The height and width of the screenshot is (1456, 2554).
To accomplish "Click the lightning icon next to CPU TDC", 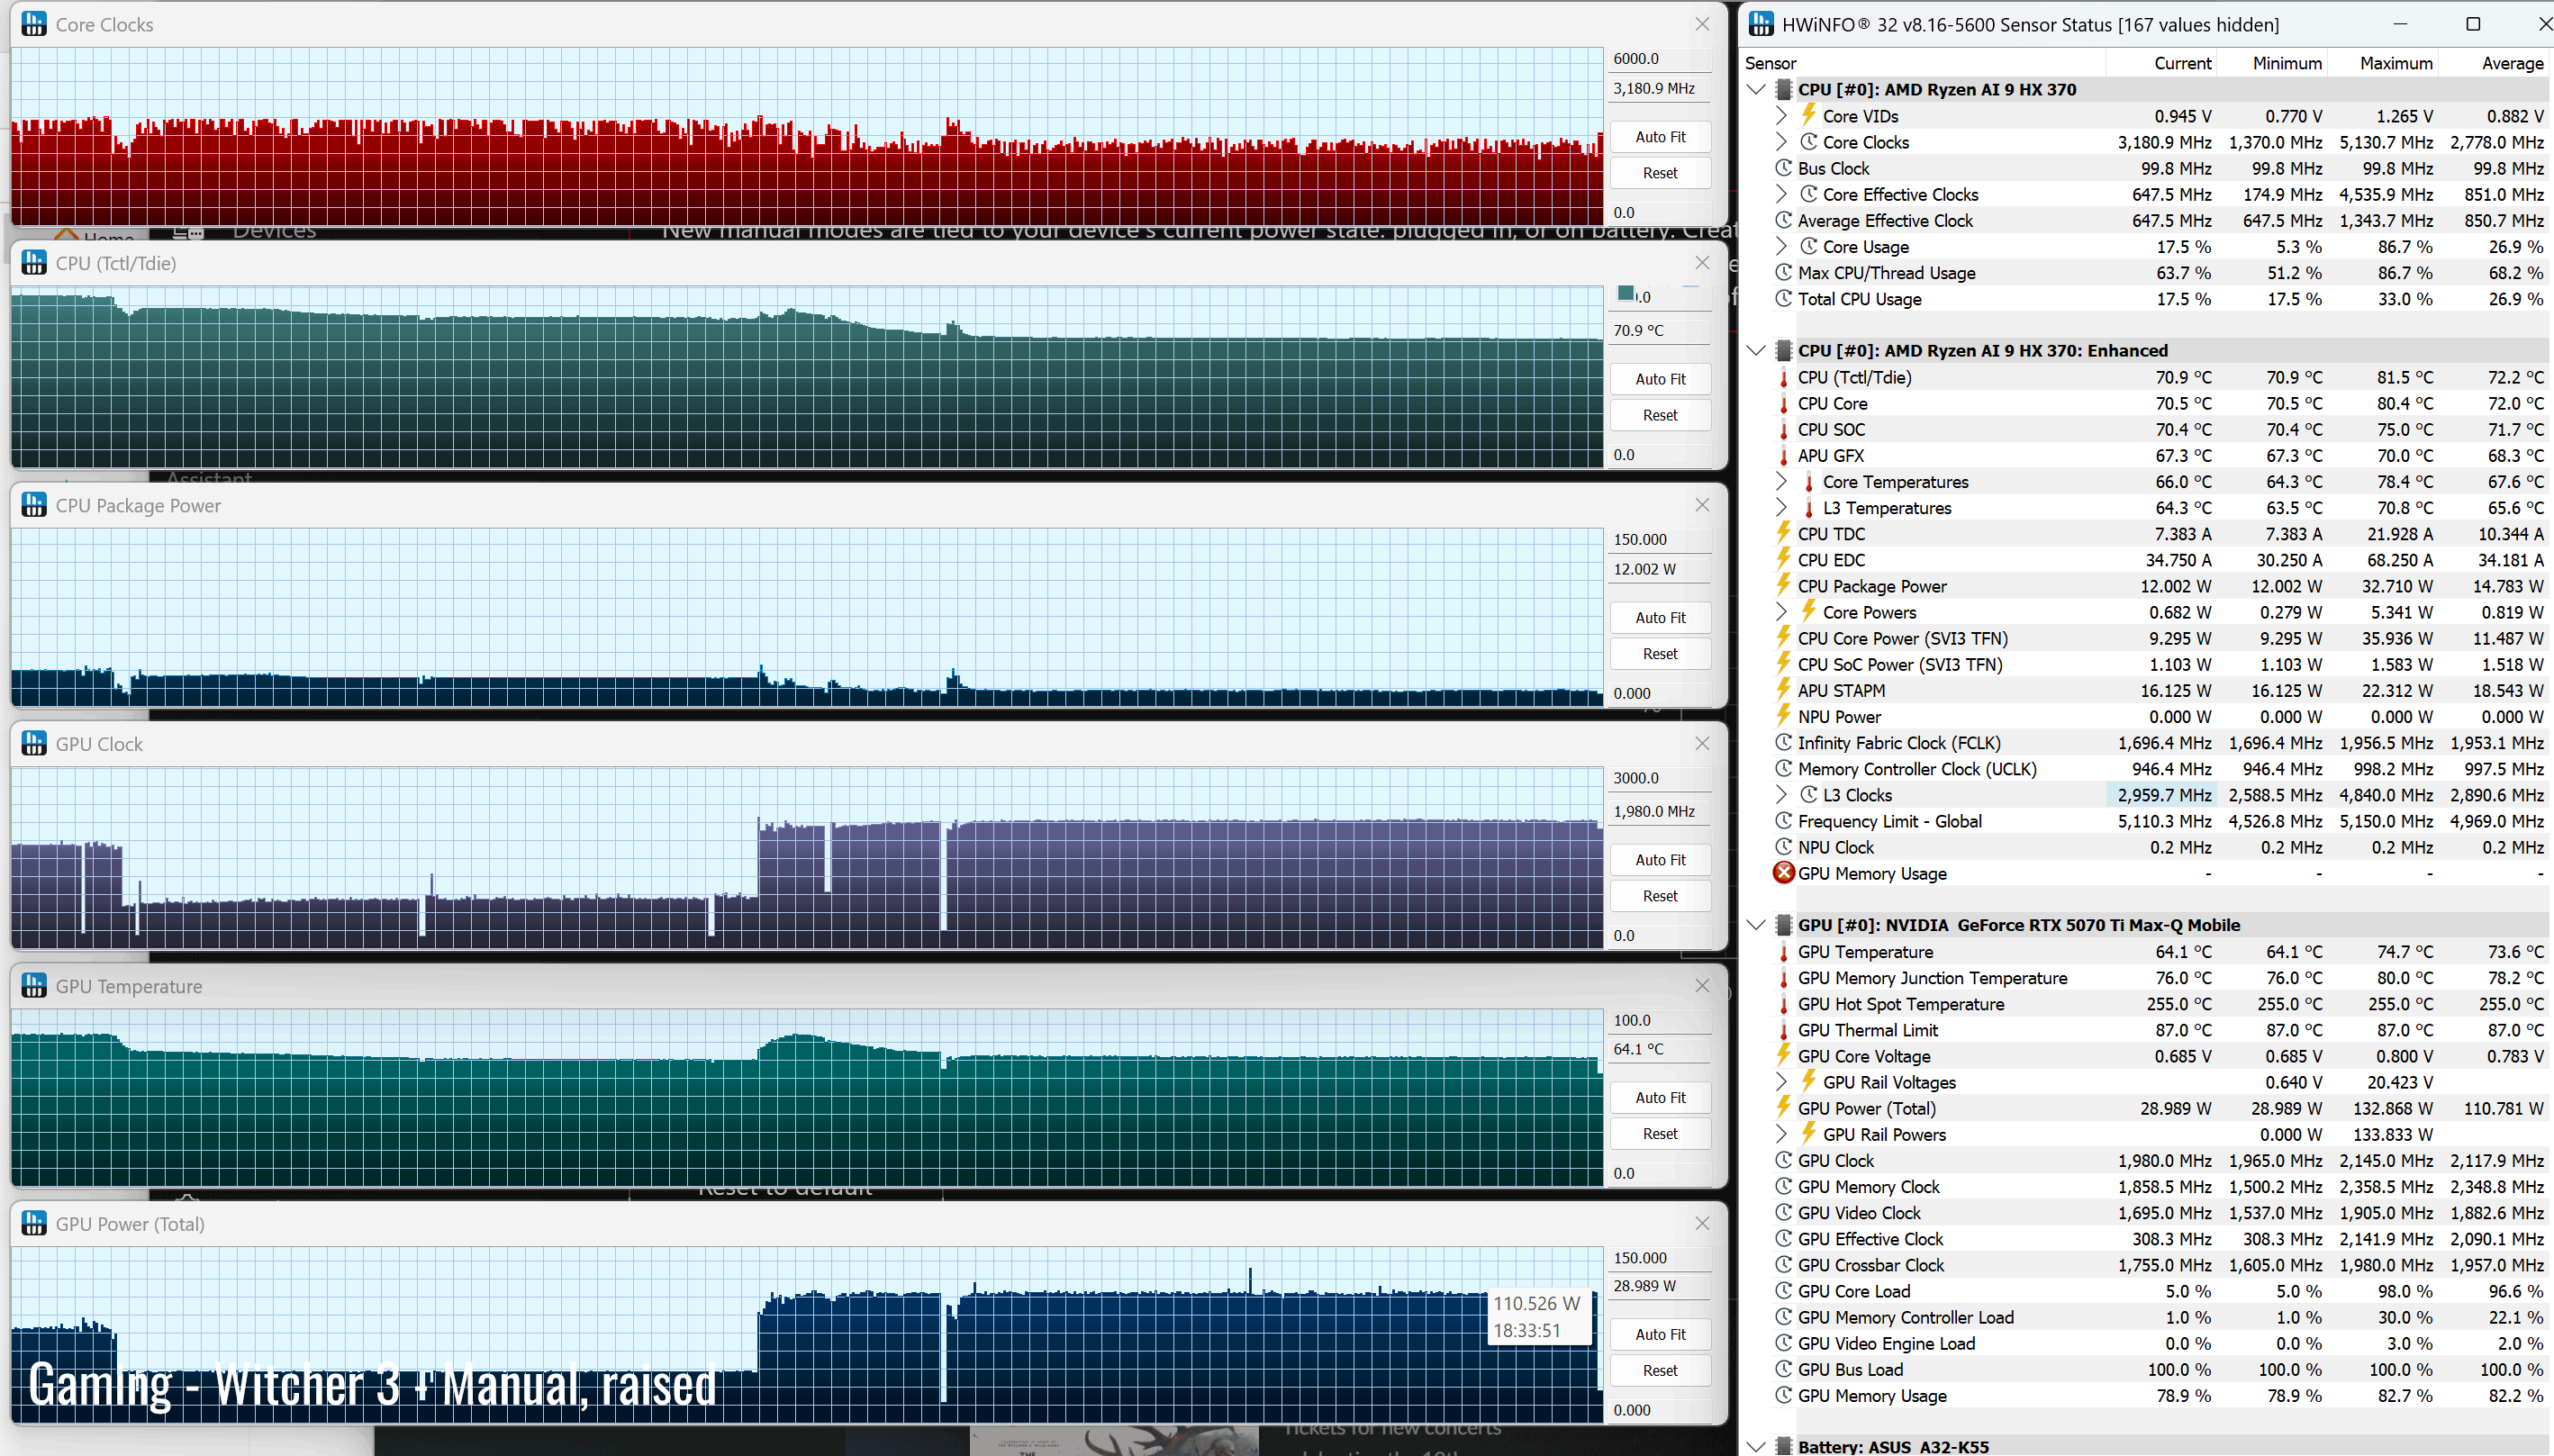I will pyautogui.click(x=1783, y=533).
